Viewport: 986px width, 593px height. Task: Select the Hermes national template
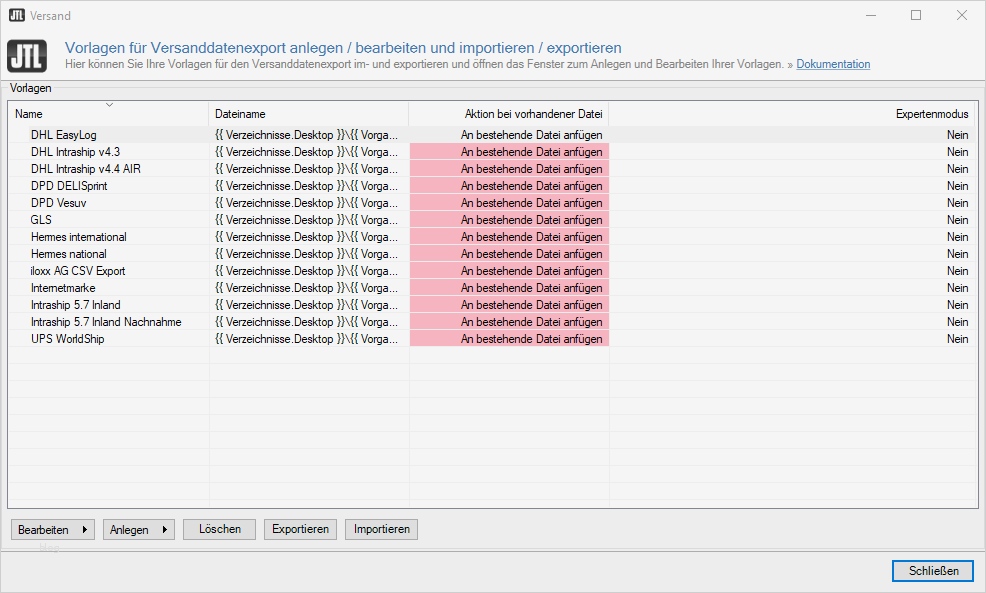(492, 253)
